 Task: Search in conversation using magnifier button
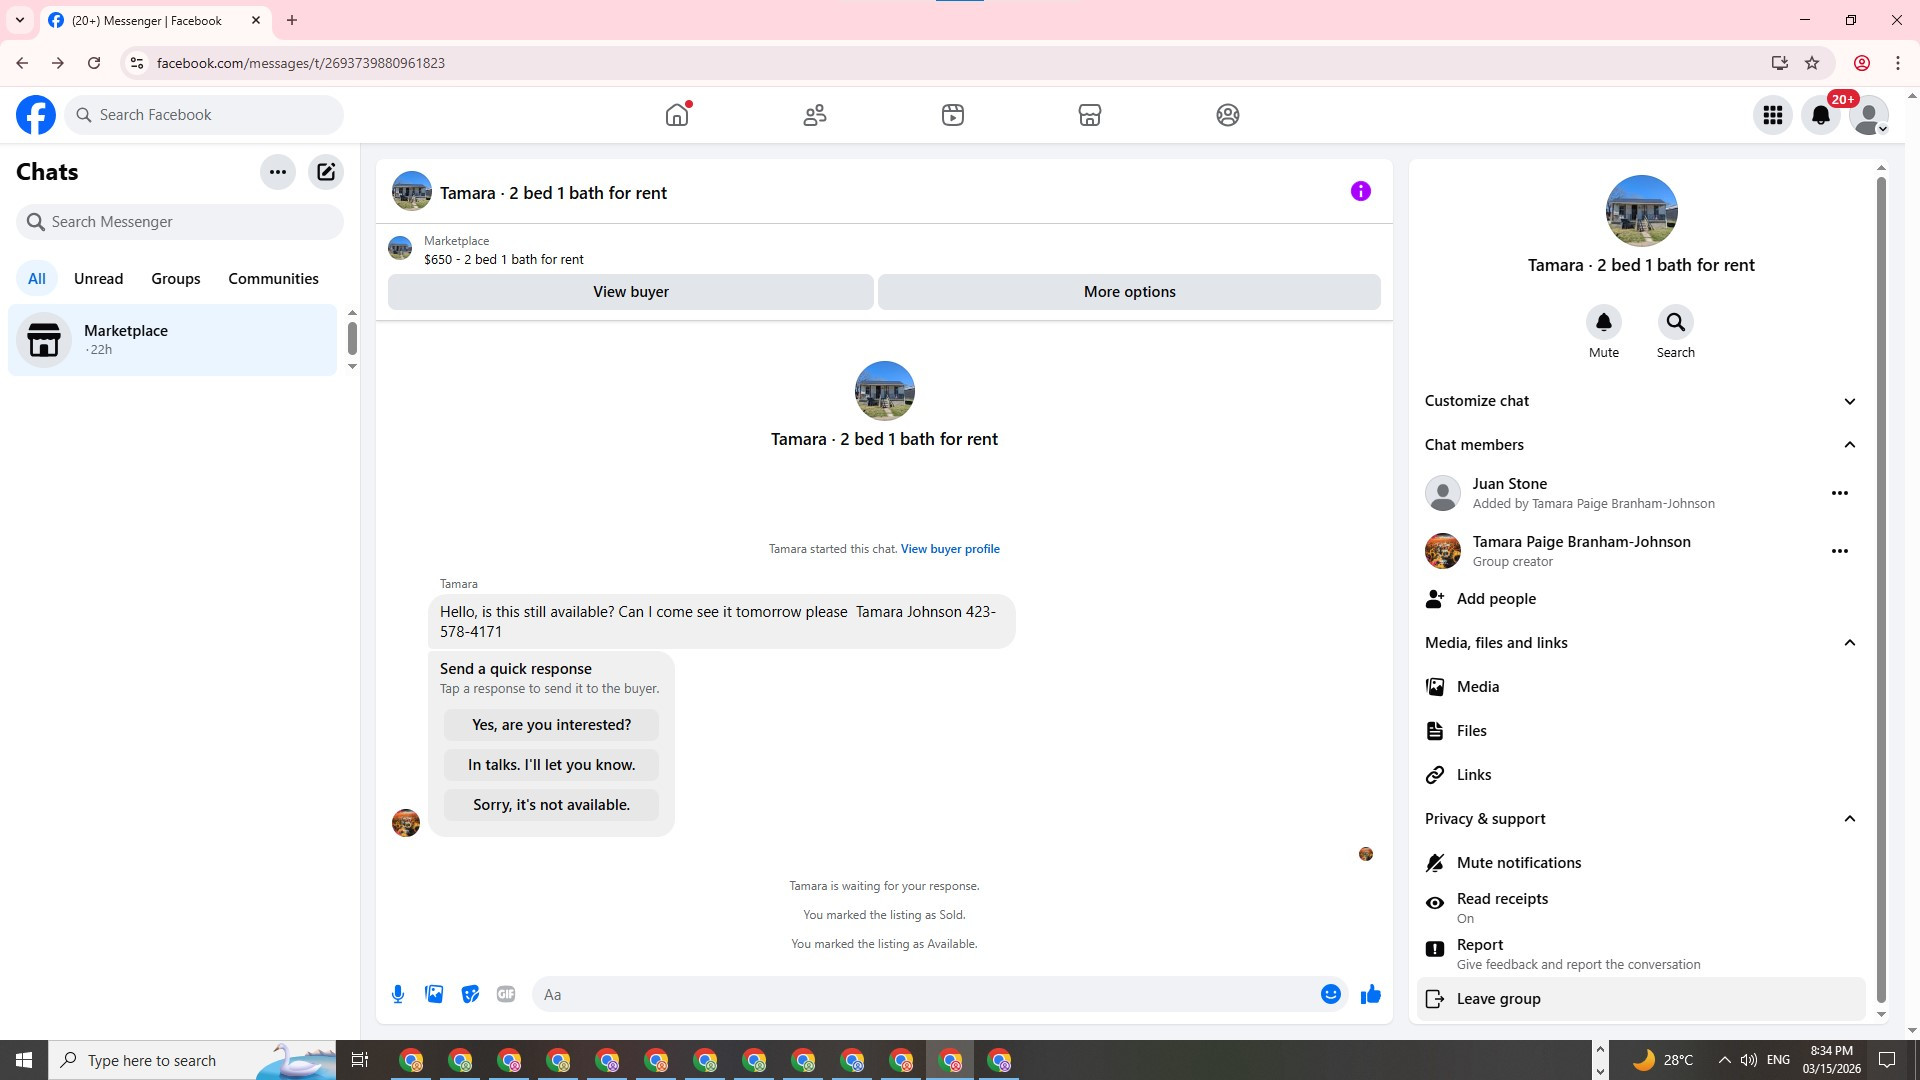pos(1676,322)
